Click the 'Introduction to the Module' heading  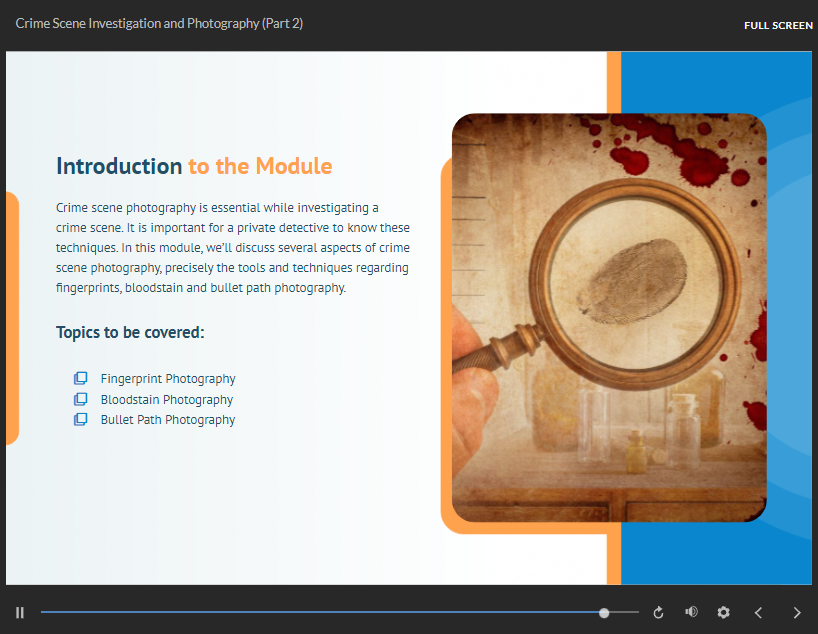point(194,166)
